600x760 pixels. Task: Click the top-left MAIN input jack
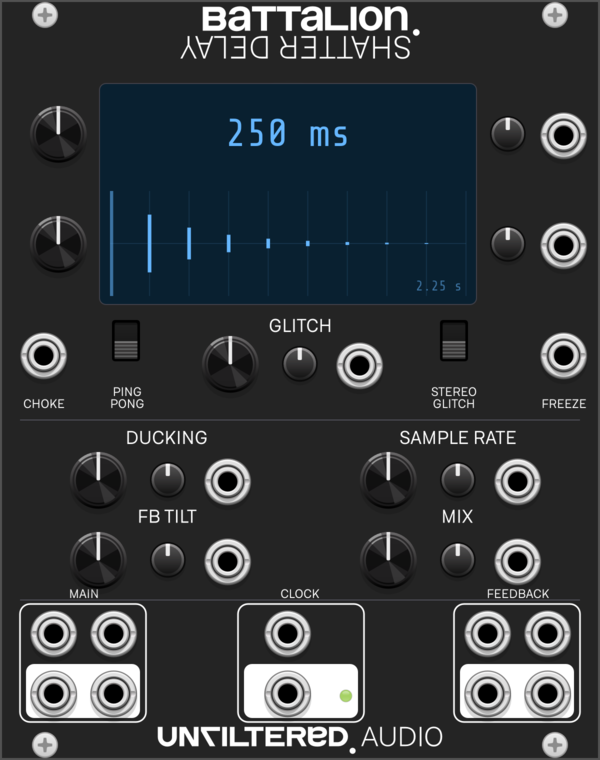tap(53, 633)
